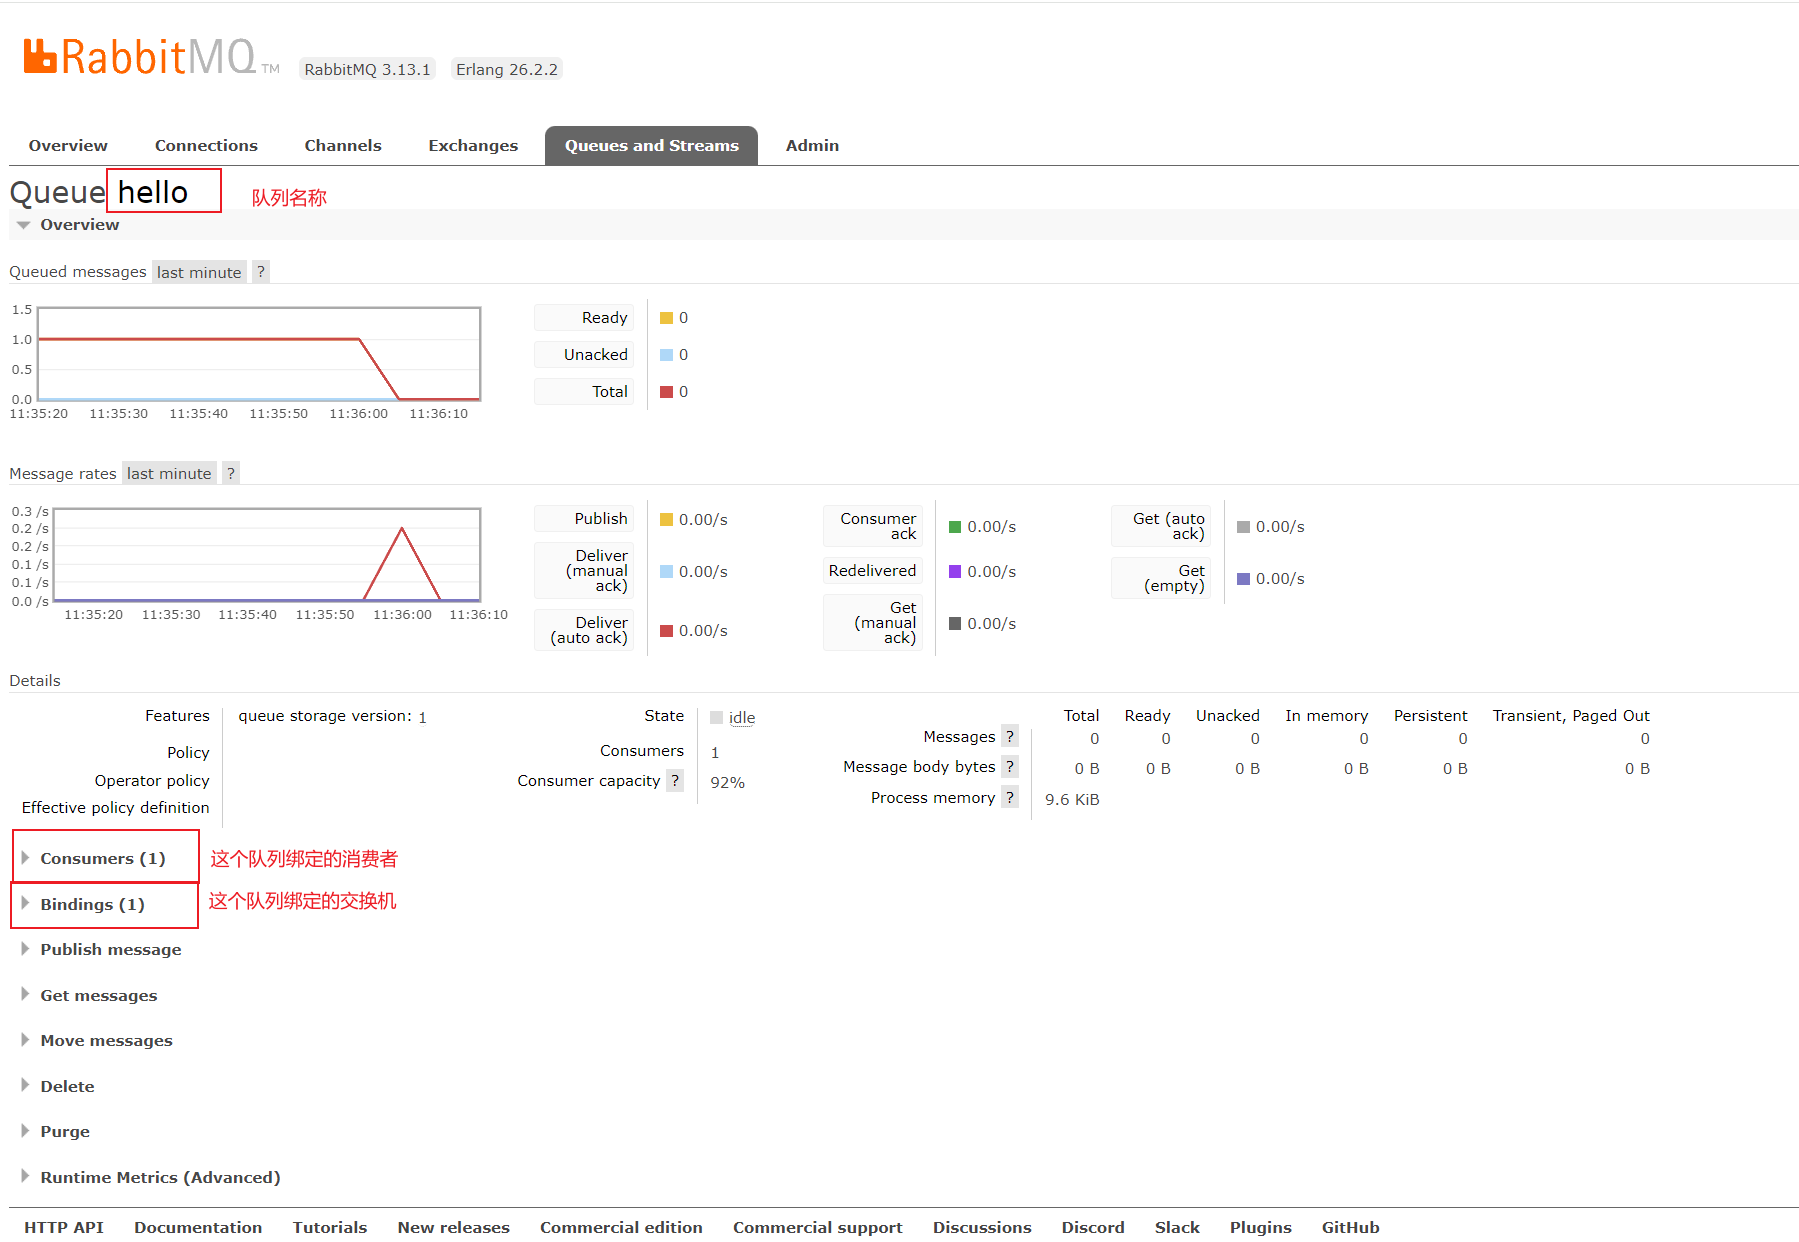
Task: Click the green Consumer ack swatch
Action: [x=955, y=527]
